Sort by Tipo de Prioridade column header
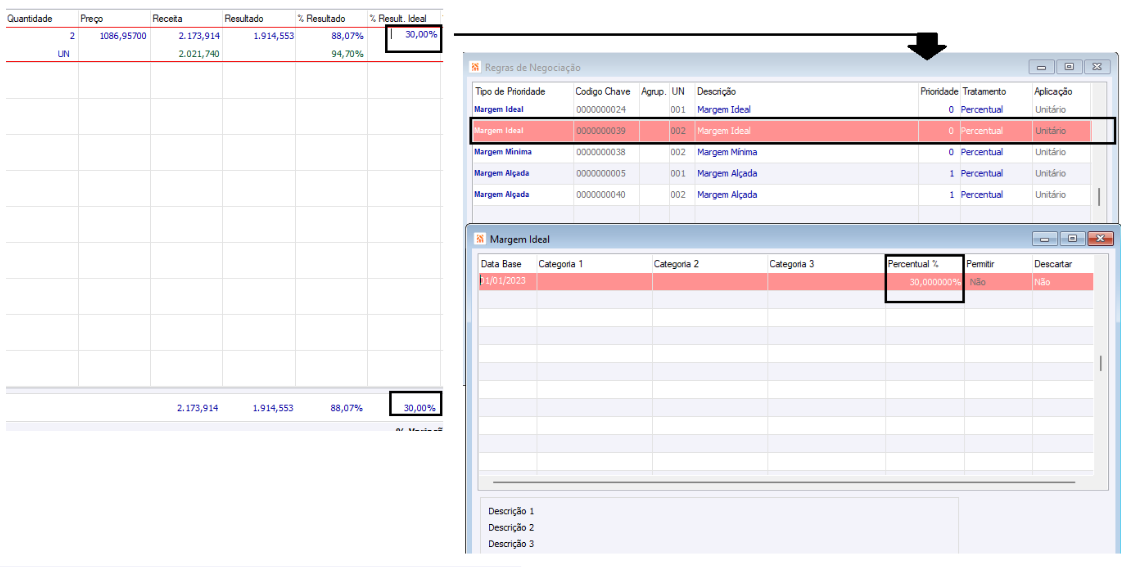The image size is (1121, 567). [510, 92]
